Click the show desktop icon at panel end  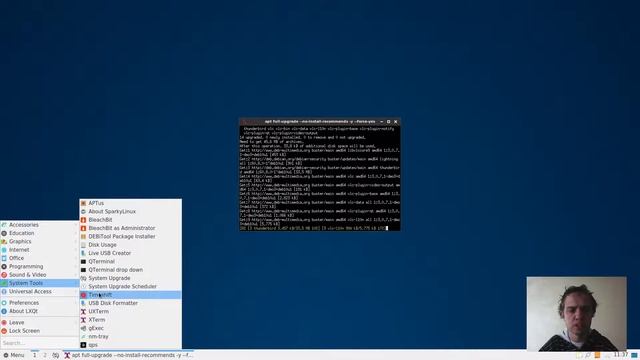pyautogui.click(x=635, y=356)
